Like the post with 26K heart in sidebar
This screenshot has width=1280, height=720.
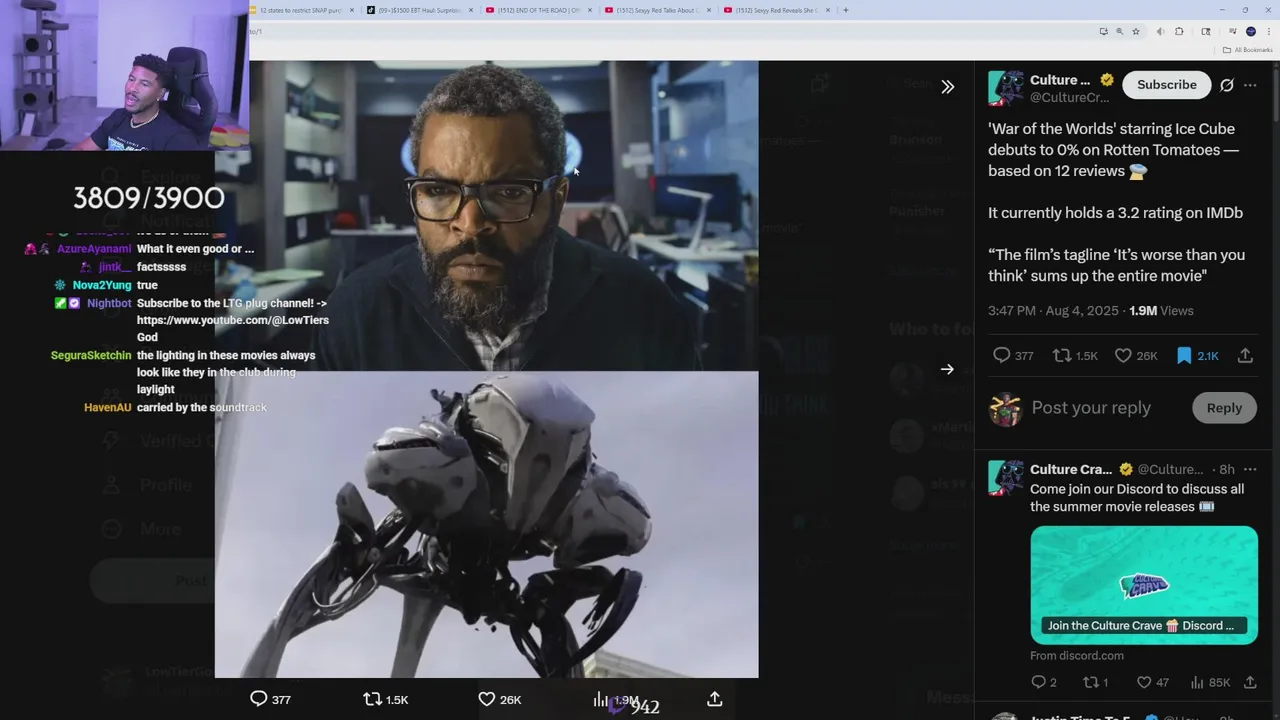[x=1135, y=355]
